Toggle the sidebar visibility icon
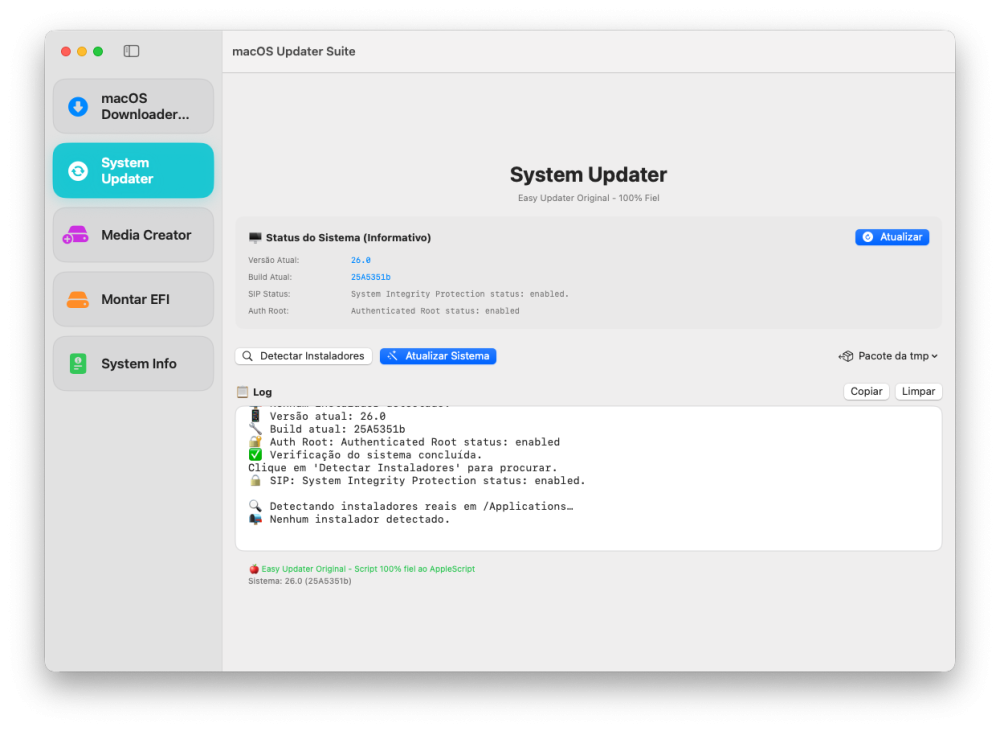The image size is (1000, 731). point(131,51)
